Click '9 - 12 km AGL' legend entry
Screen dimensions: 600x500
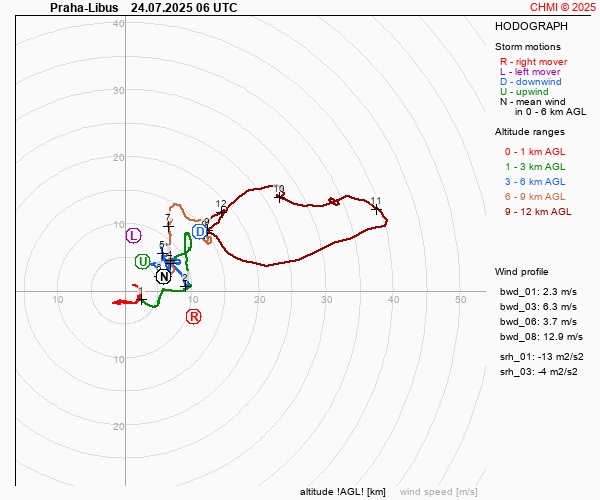538,212
